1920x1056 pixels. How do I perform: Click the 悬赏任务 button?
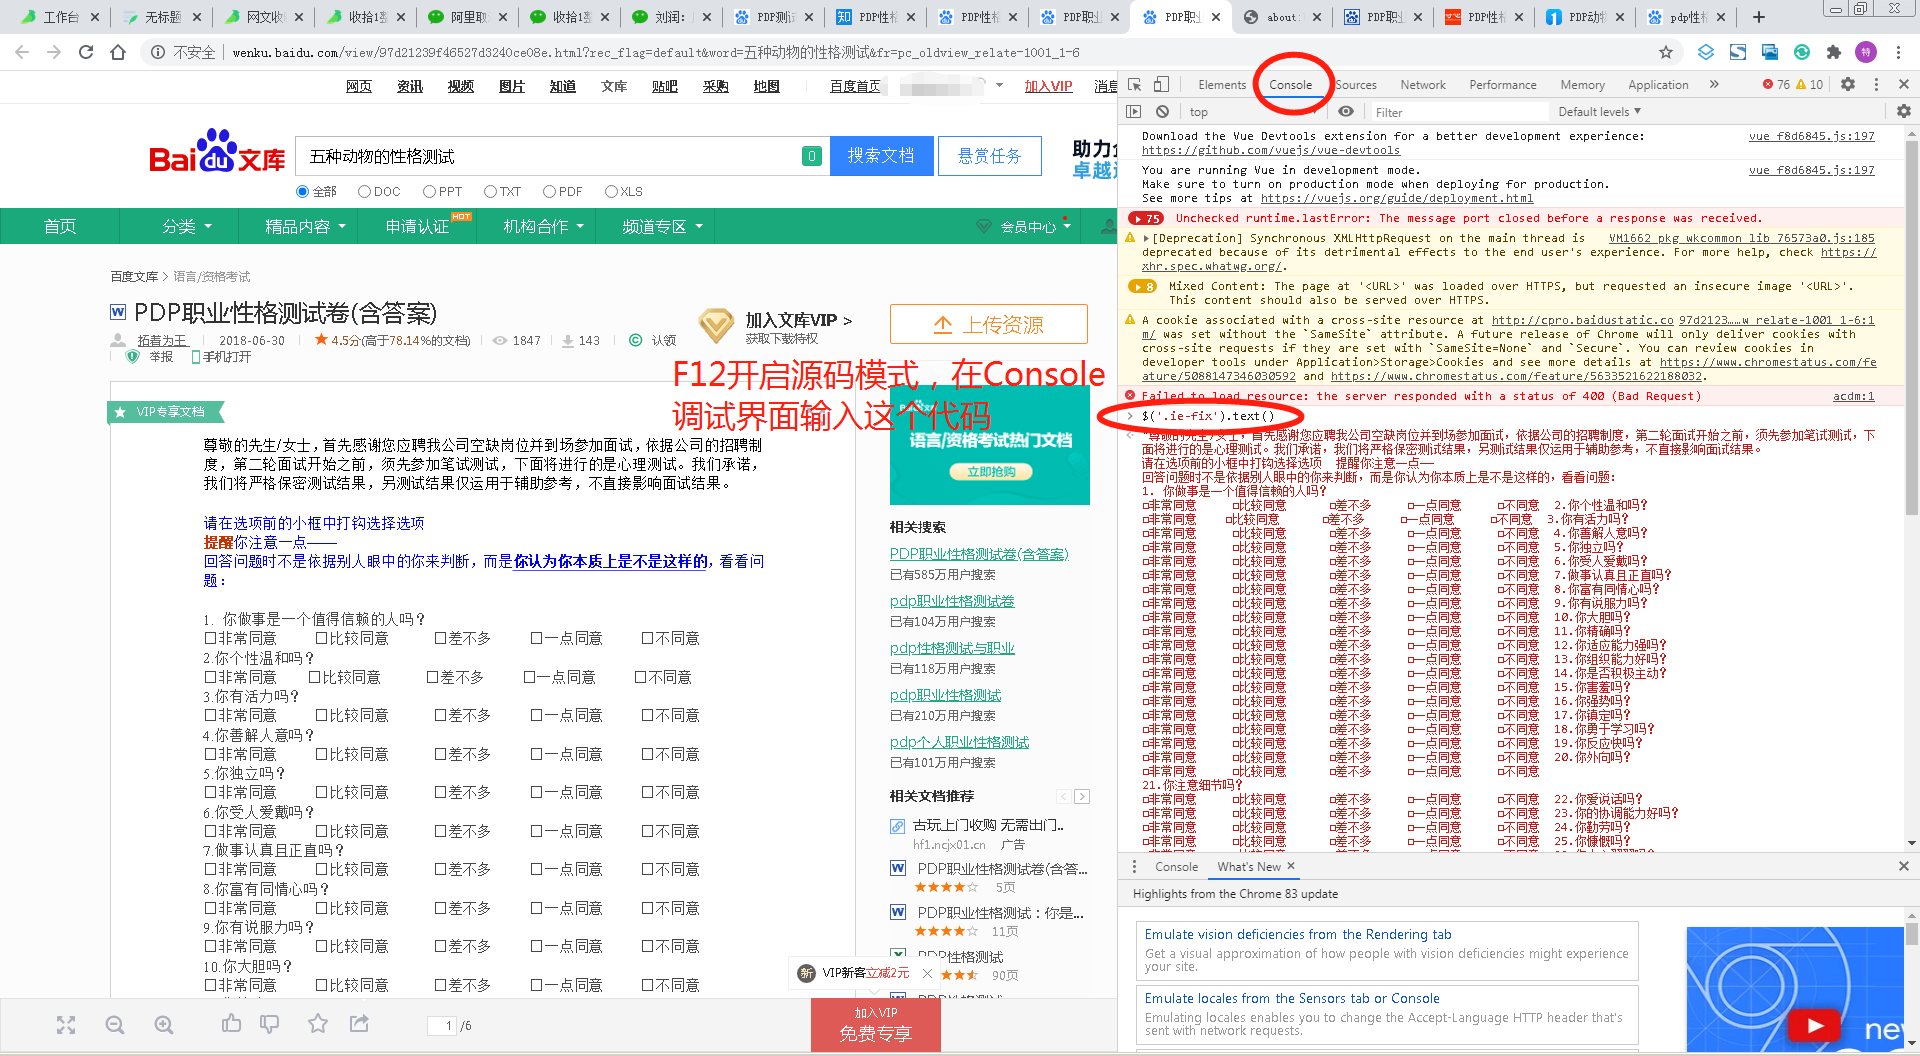tap(990, 156)
